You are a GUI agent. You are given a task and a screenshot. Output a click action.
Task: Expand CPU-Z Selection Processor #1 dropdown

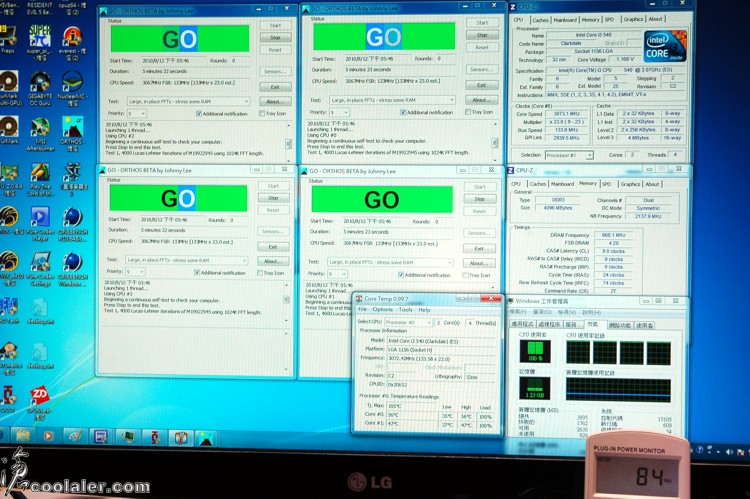coord(569,155)
